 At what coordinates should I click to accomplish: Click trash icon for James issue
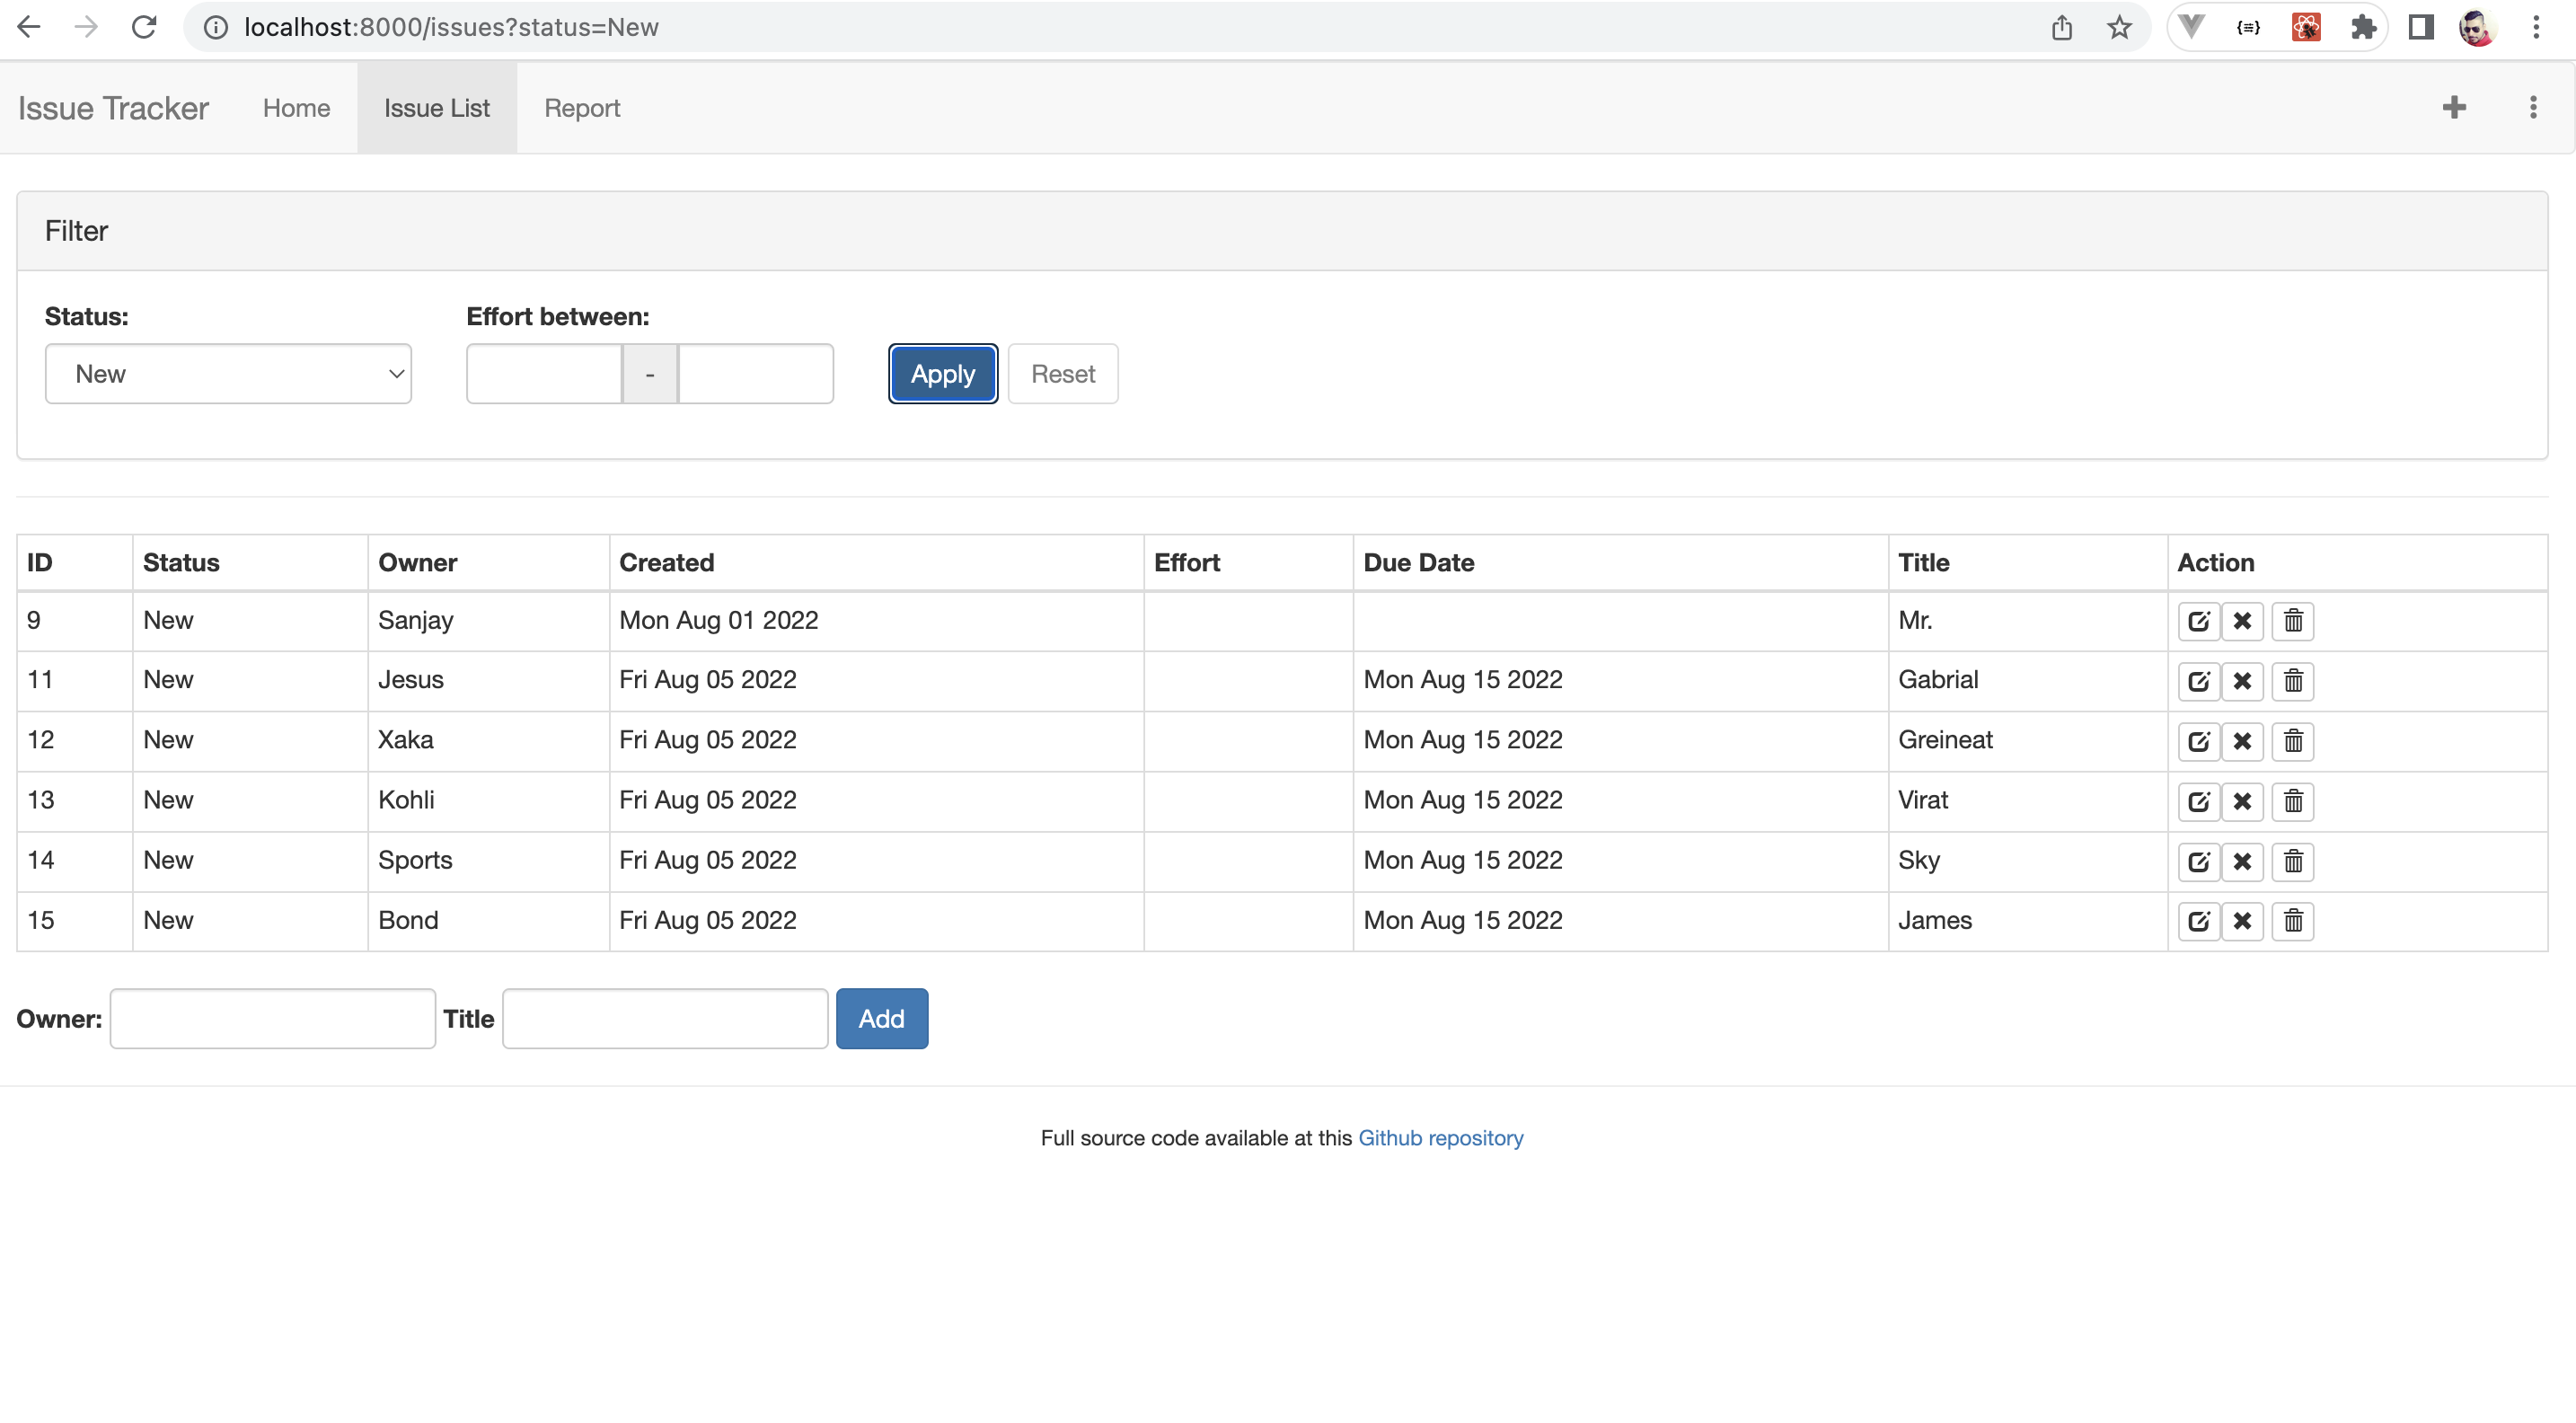coord(2293,921)
